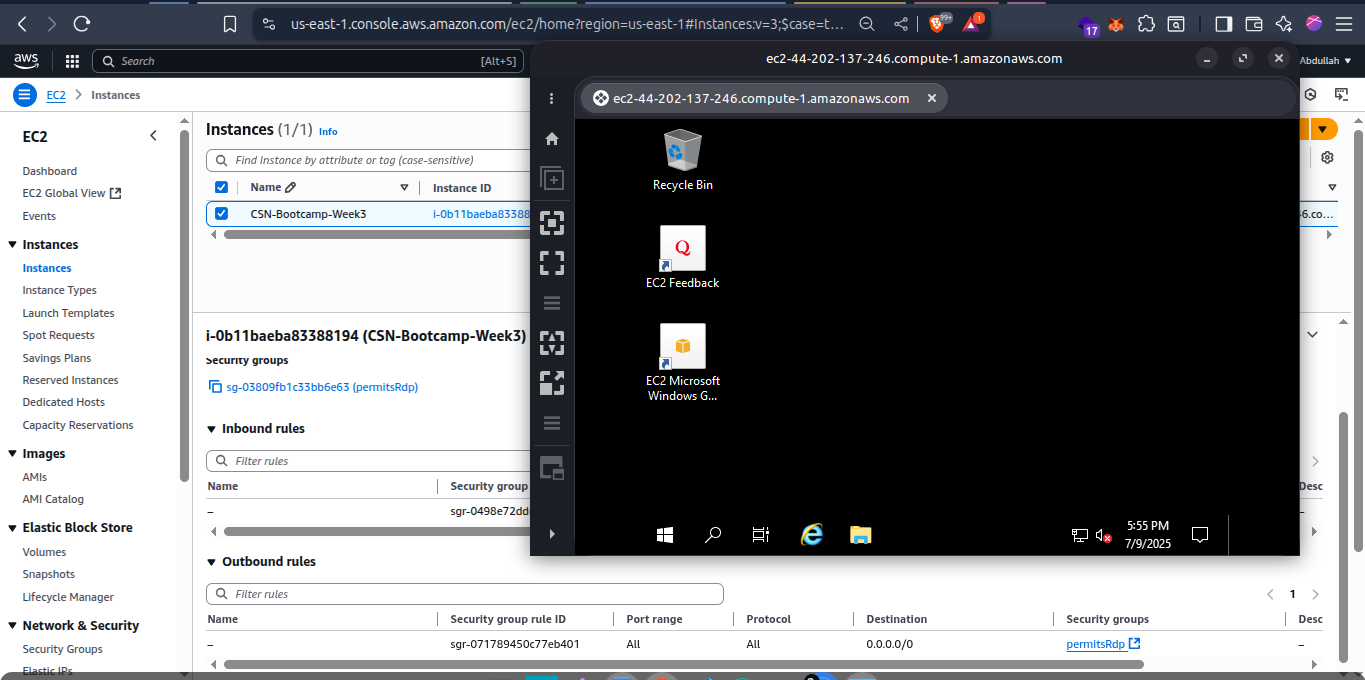Collapse the Images sidebar section
Image resolution: width=1365 pixels, height=680 pixels.
(x=12, y=454)
